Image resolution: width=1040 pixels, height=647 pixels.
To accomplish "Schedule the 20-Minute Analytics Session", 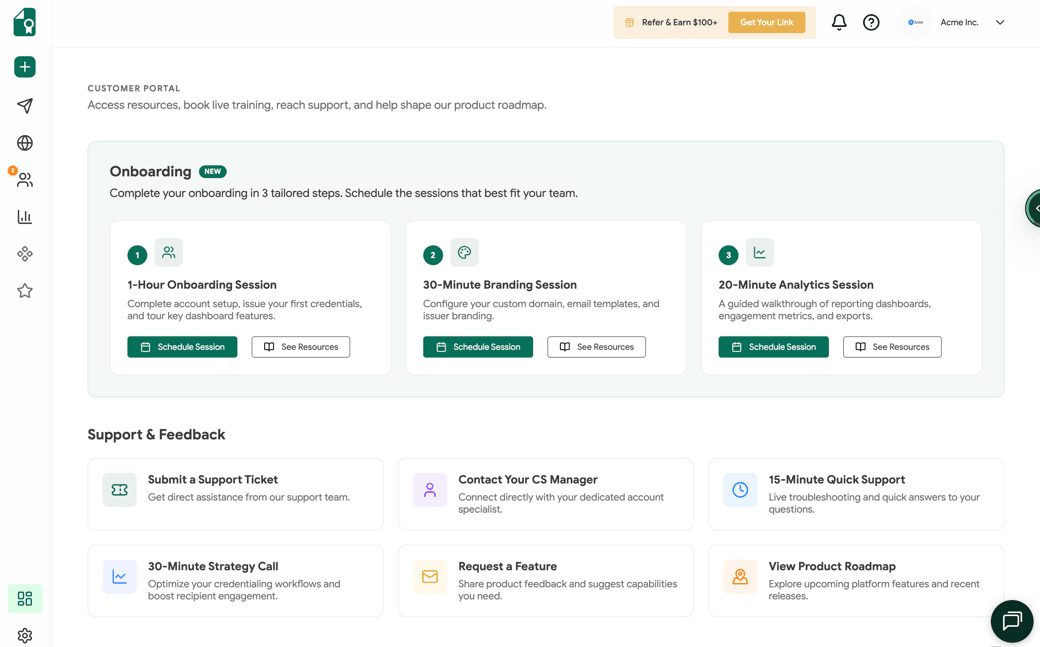I will pos(773,347).
